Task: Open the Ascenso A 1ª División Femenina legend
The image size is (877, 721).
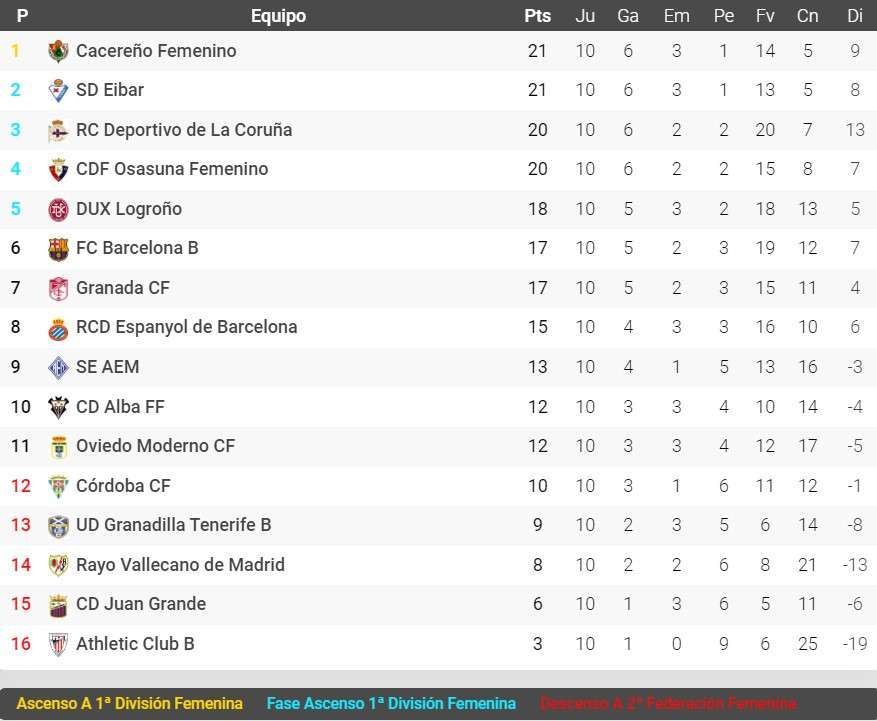Action: (x=130, y=703)
